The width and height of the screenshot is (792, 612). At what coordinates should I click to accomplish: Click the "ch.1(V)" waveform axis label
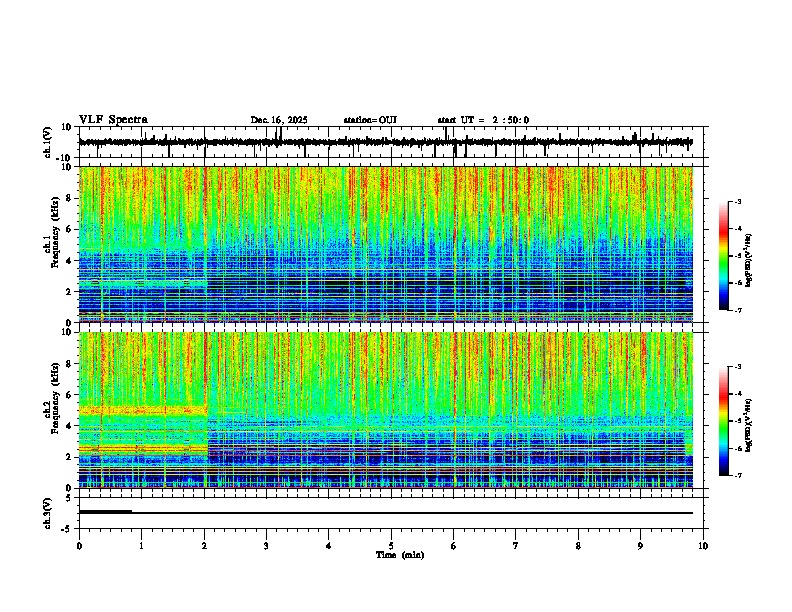(48, 142)
